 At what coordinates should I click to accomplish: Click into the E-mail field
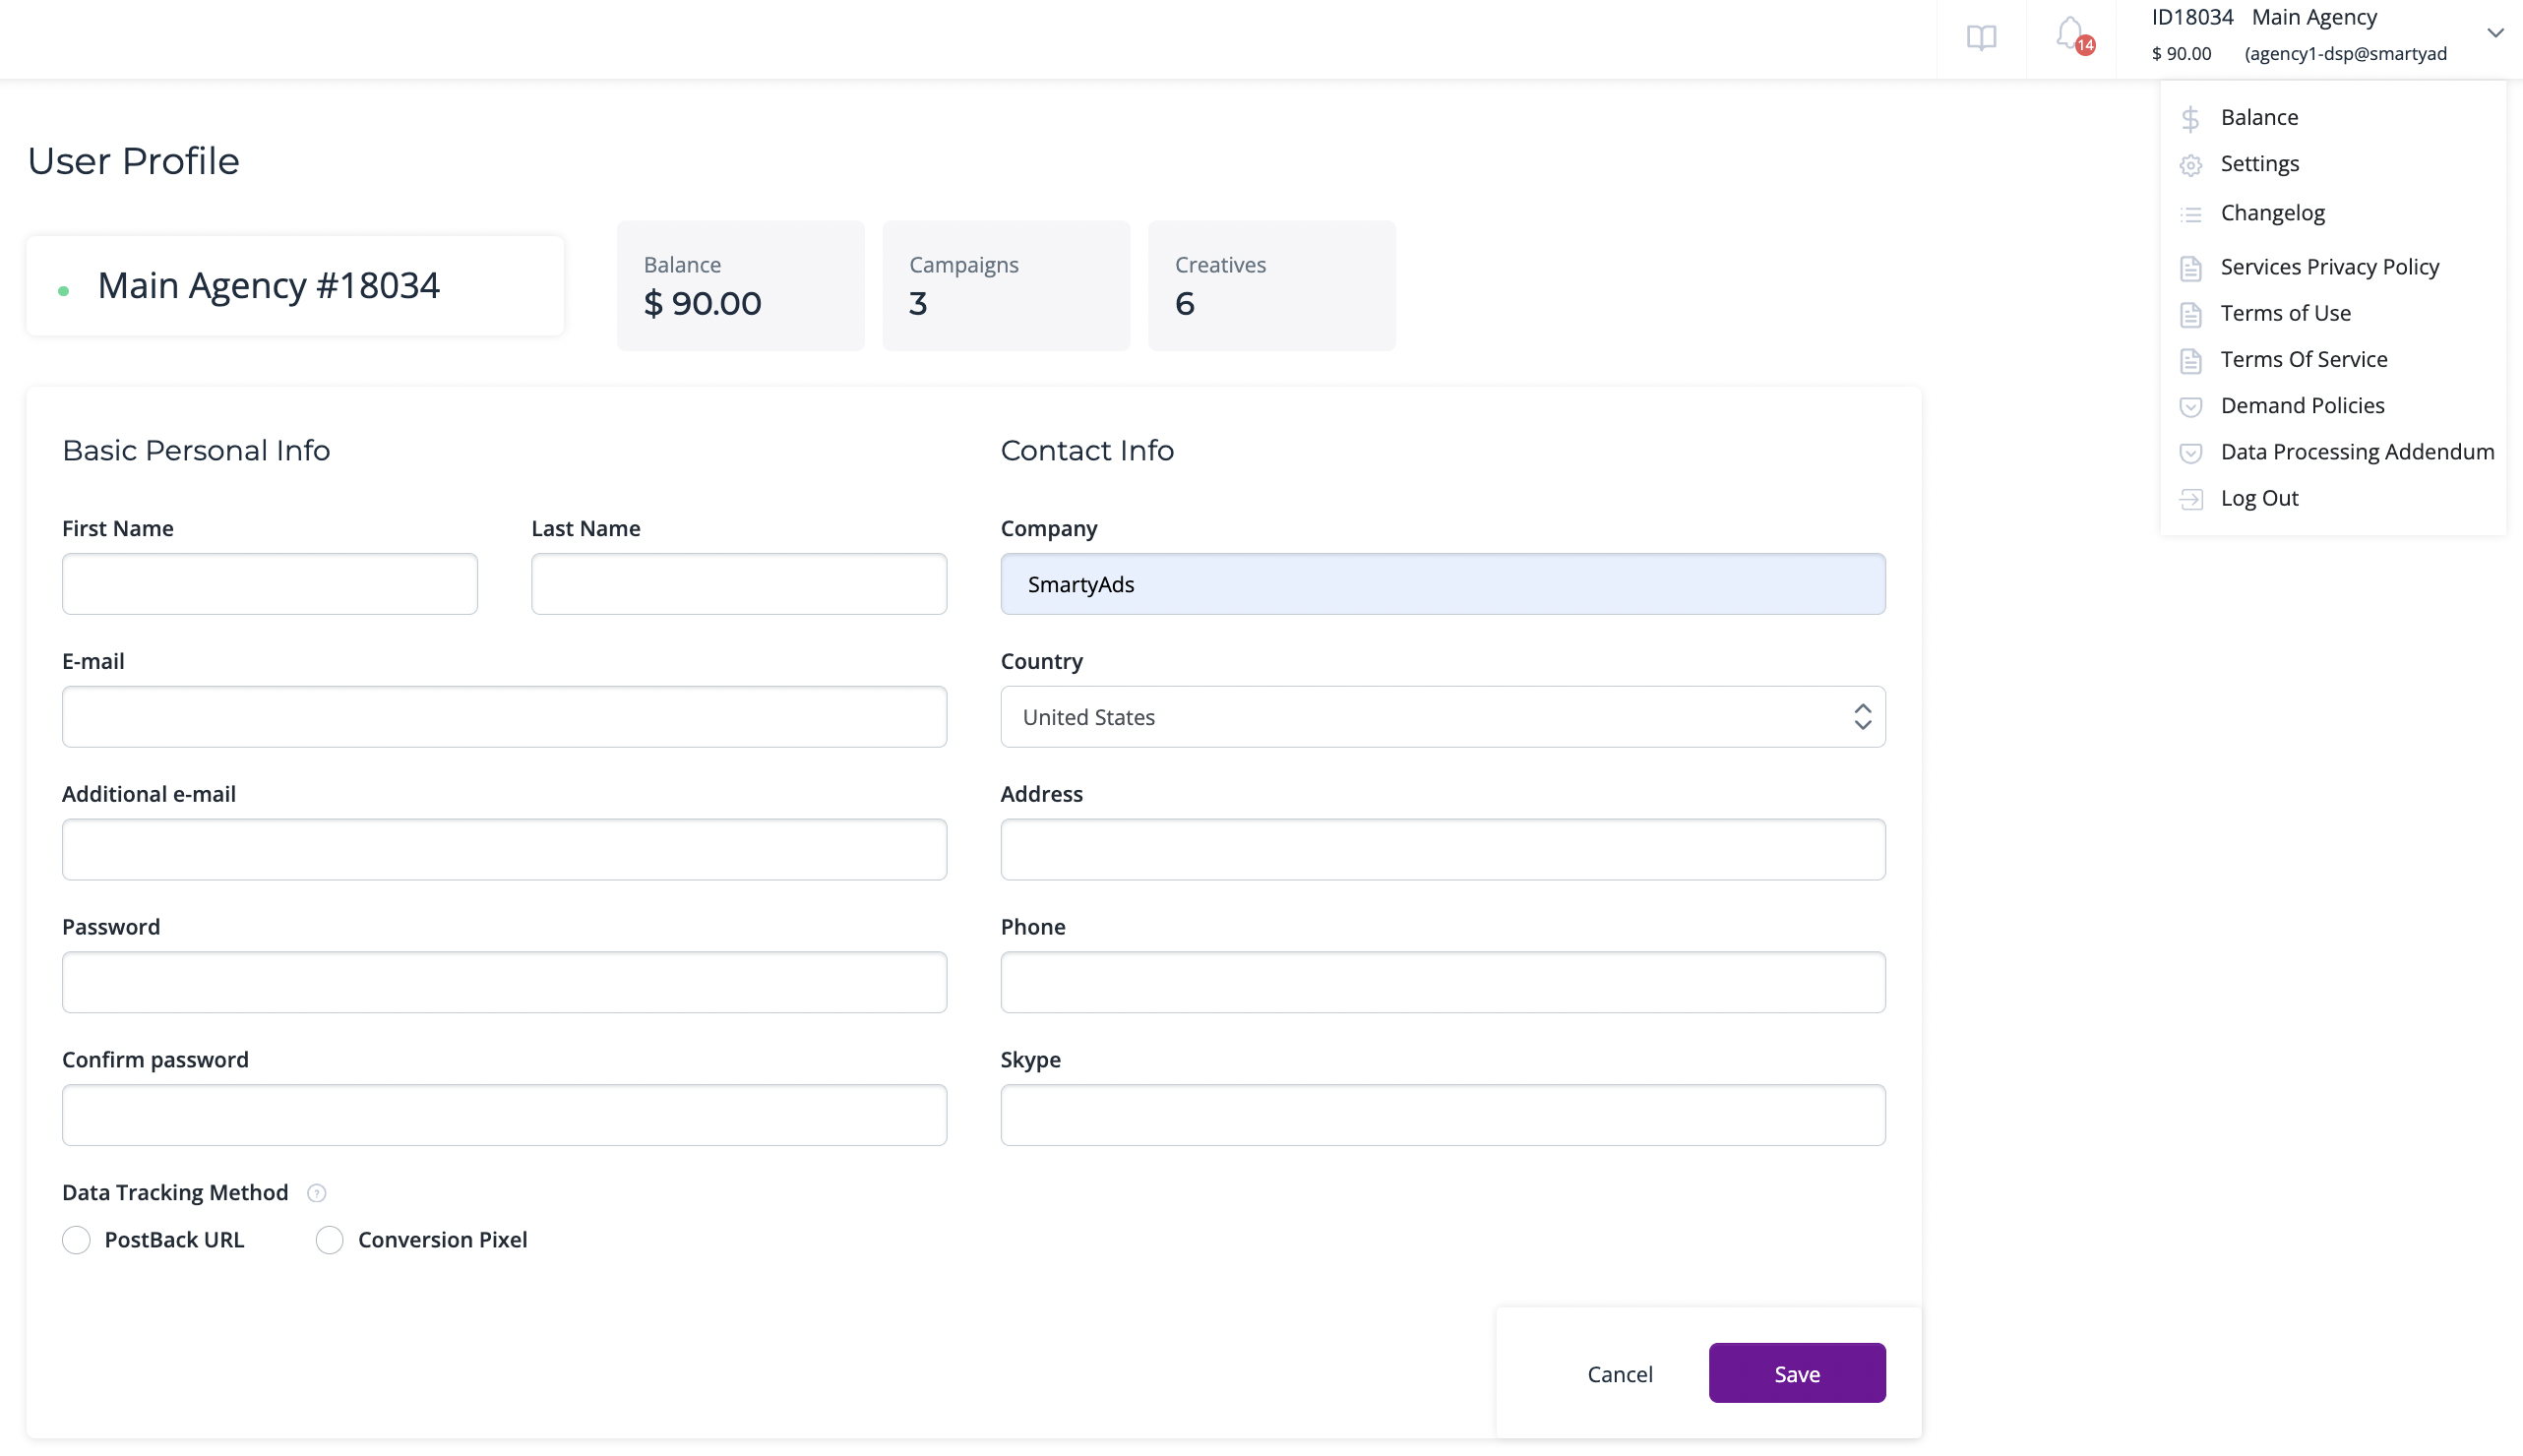[504, 717]
